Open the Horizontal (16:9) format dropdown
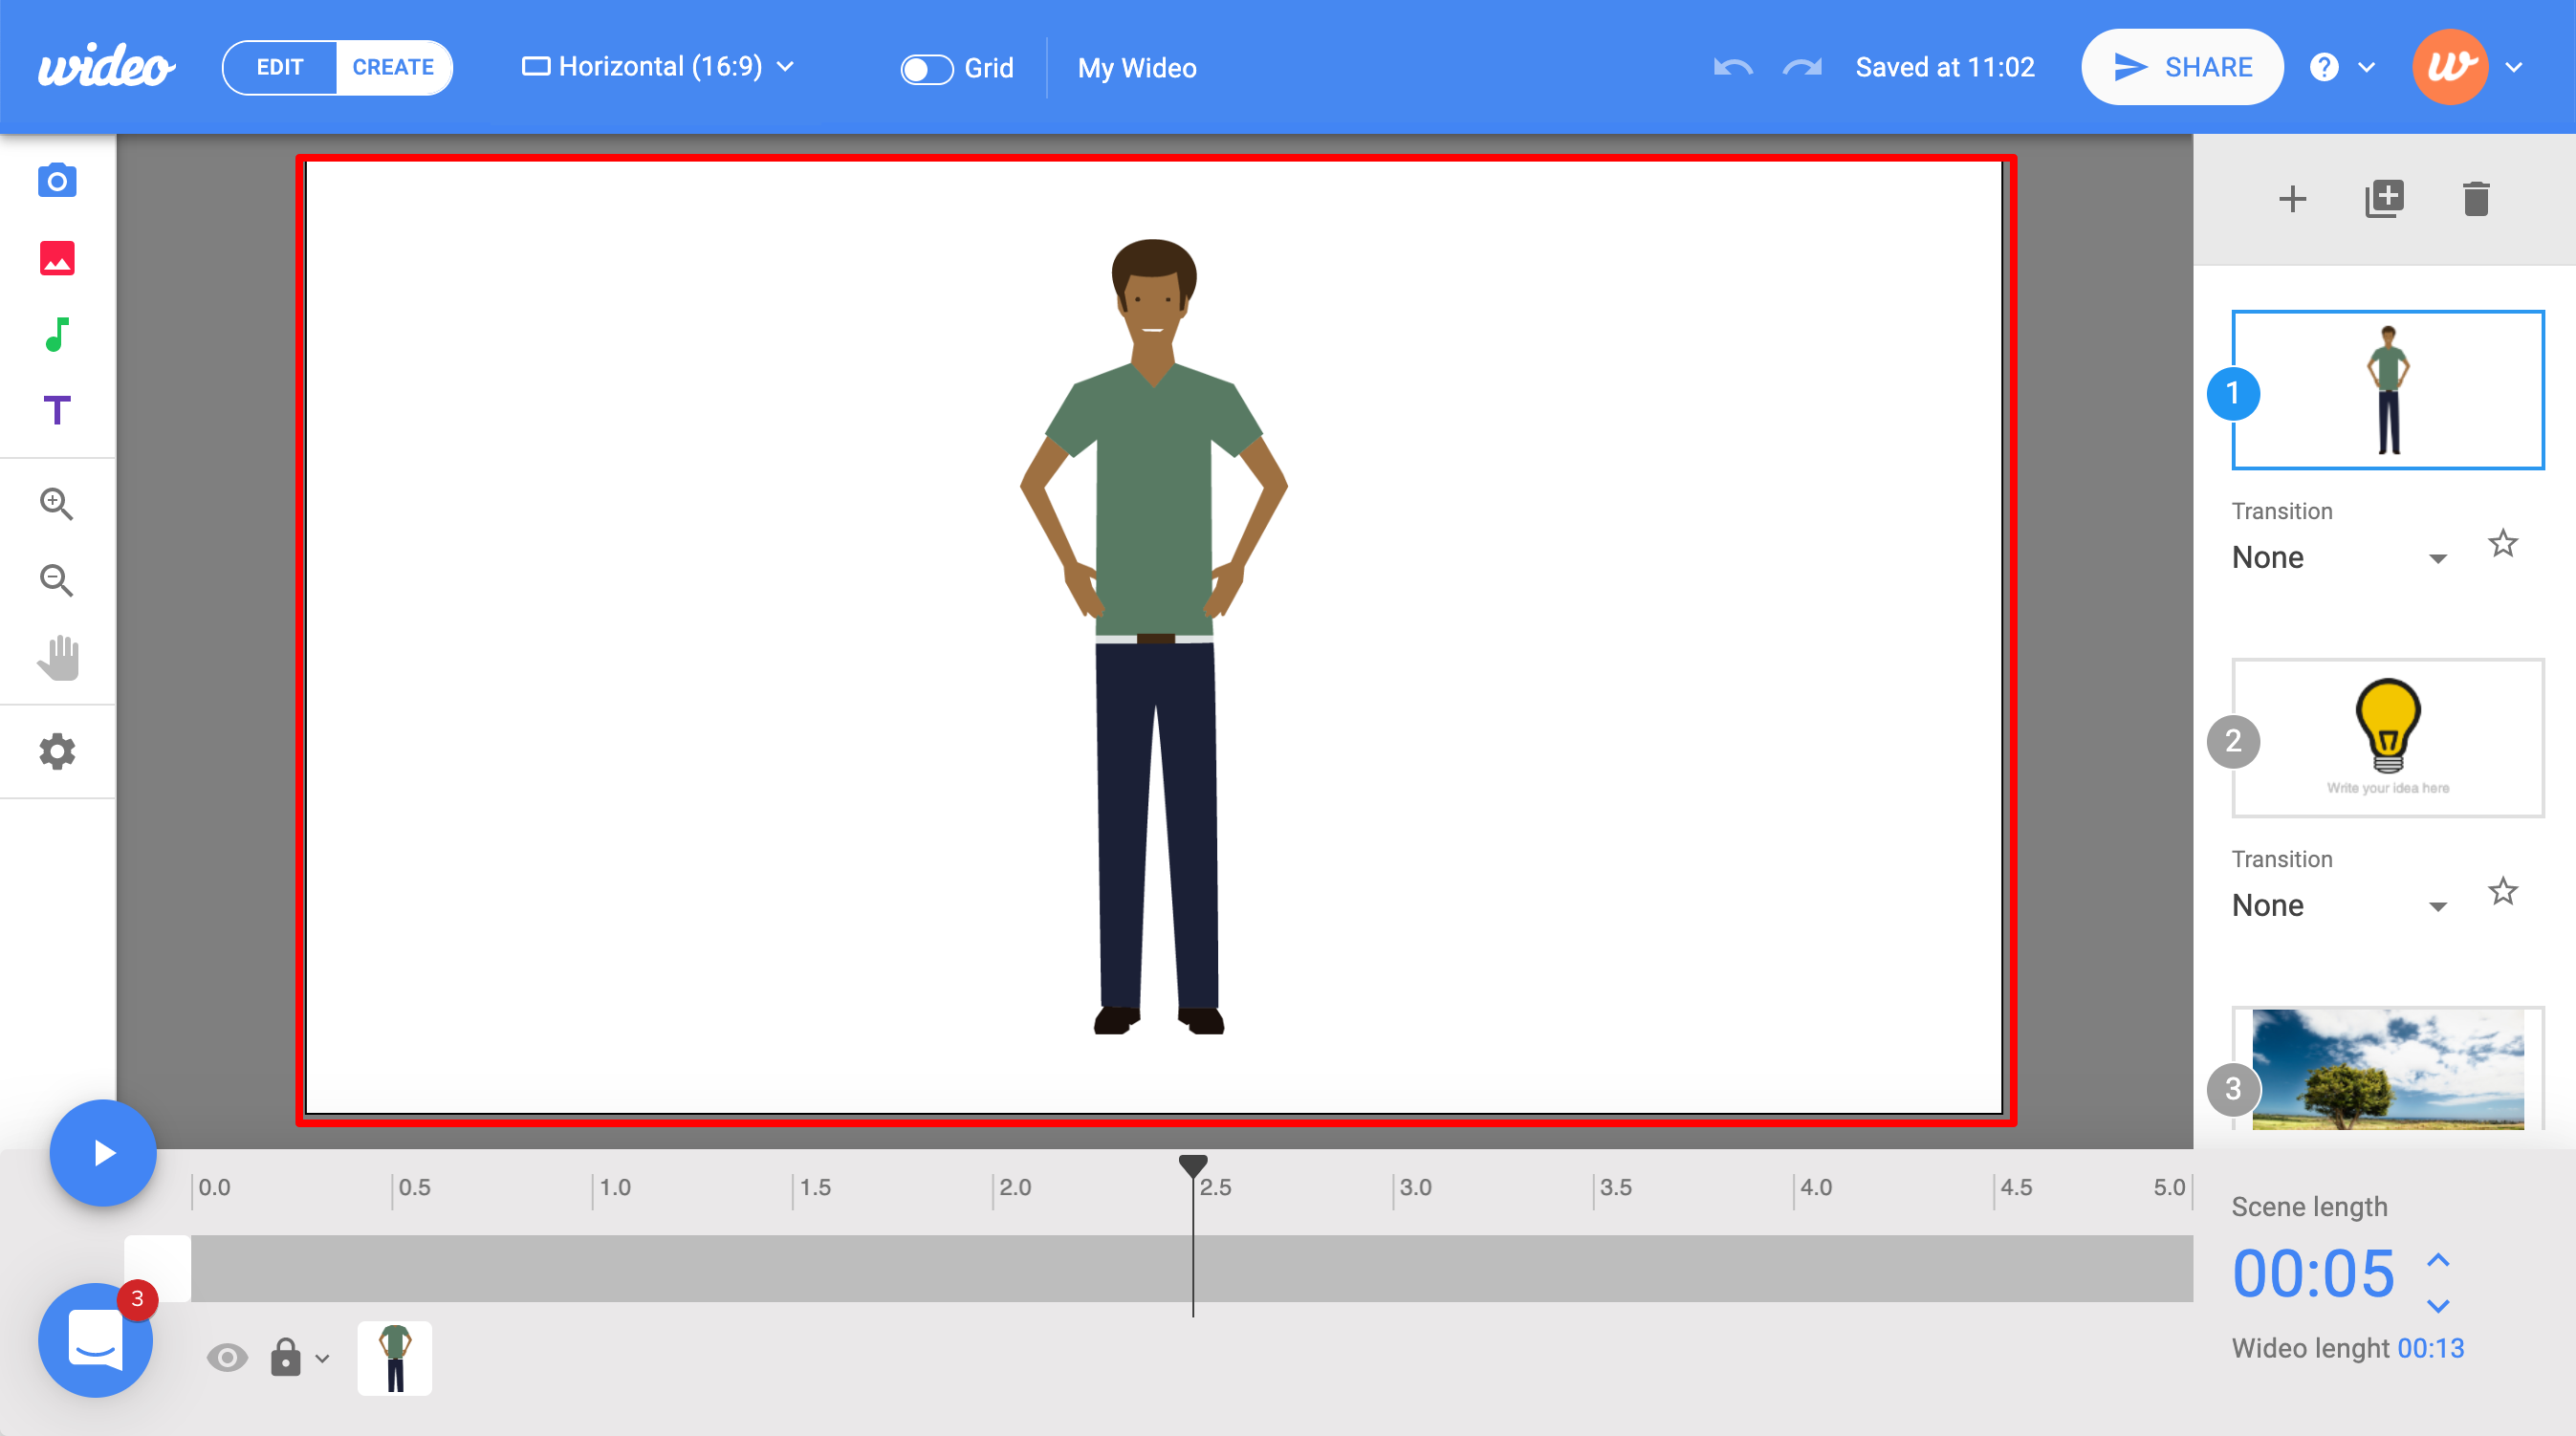Viewport: 2576px width, 1436px height. [659, 67]
